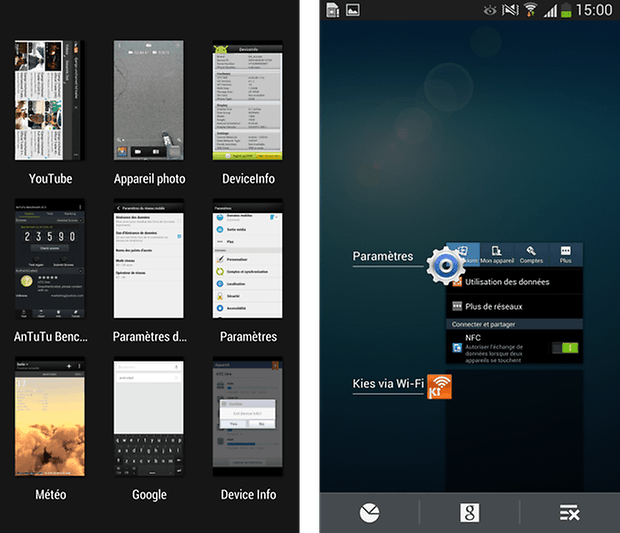Open the AnTuTu Benchmark thumbnail
The width and height of the screenshot is (620, 533).
tap(50, 259)
